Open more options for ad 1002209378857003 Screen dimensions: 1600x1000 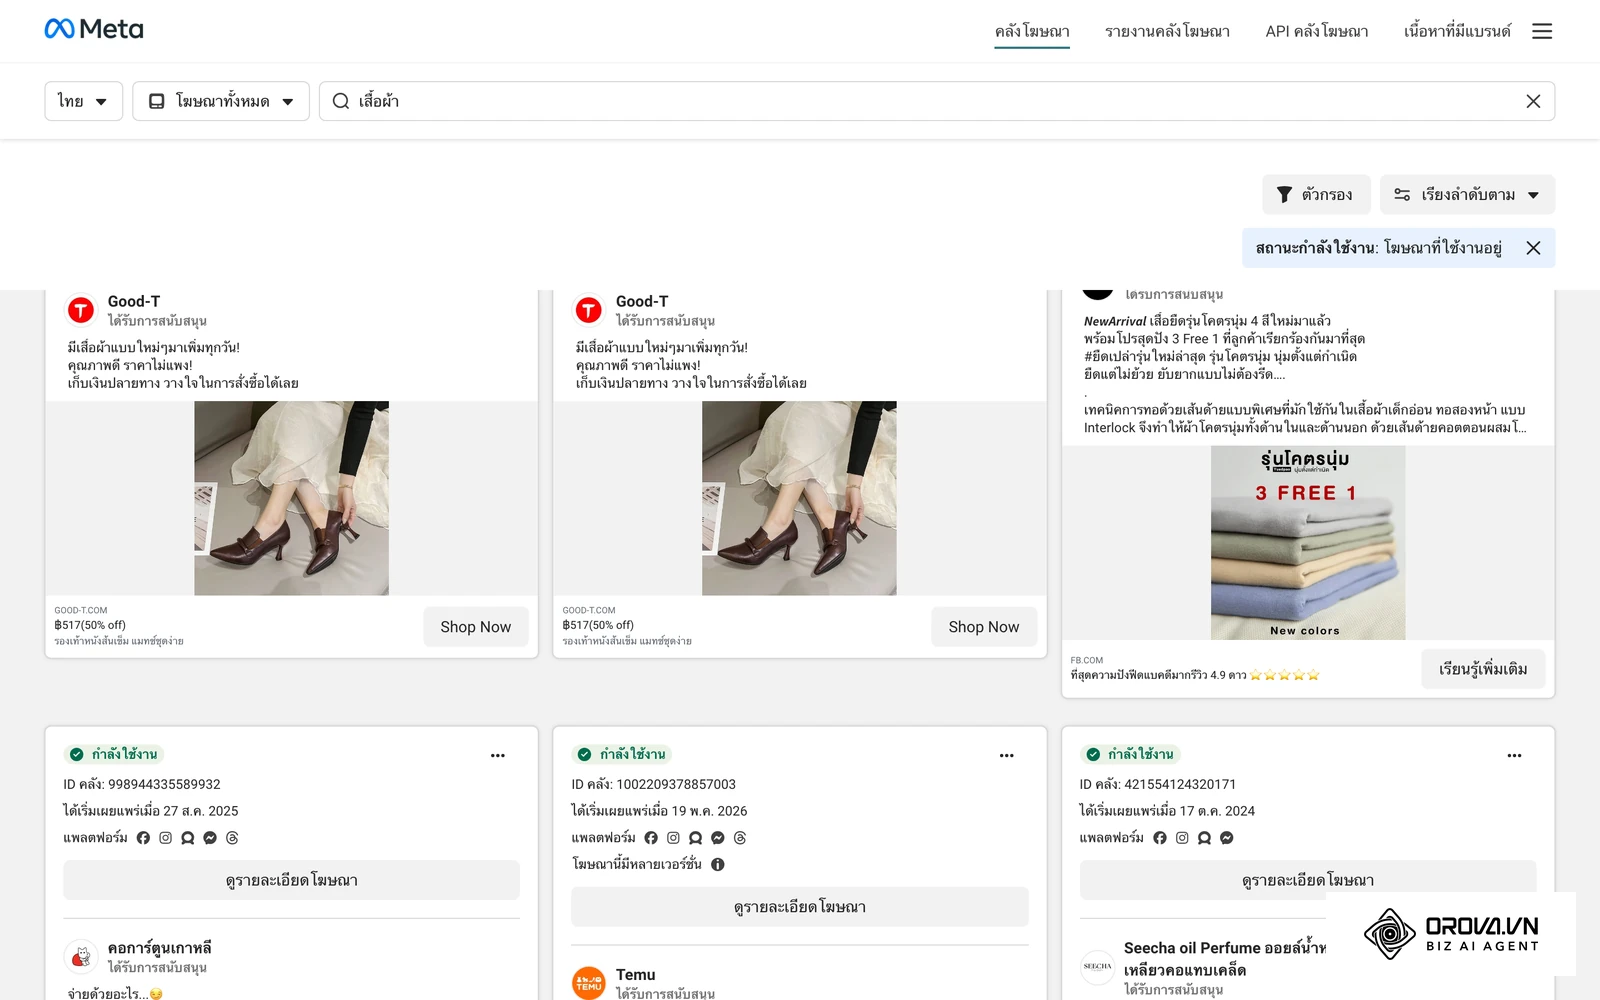point(1006,756)
